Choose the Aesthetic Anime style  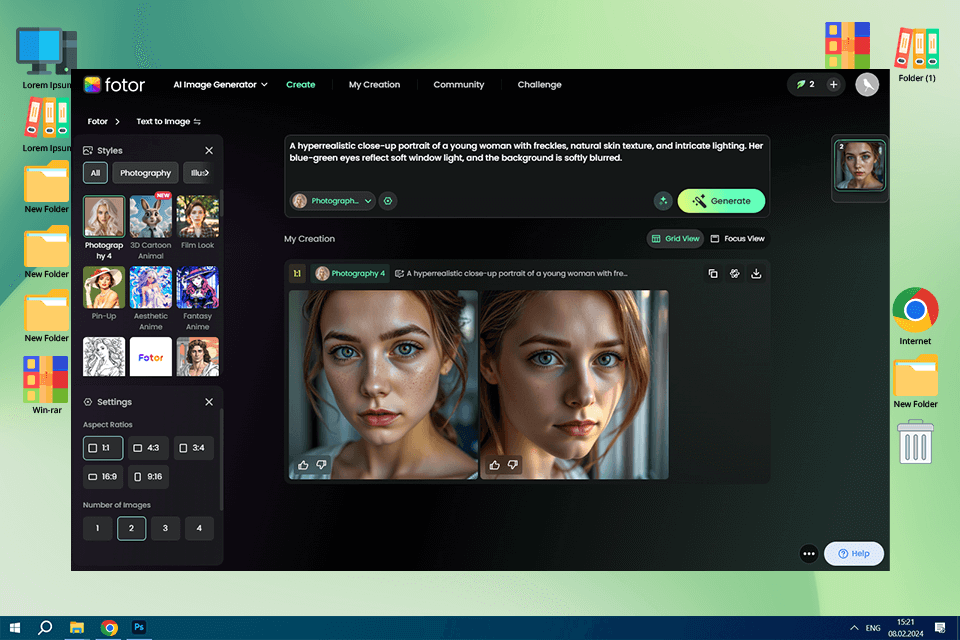pos(151,287)
